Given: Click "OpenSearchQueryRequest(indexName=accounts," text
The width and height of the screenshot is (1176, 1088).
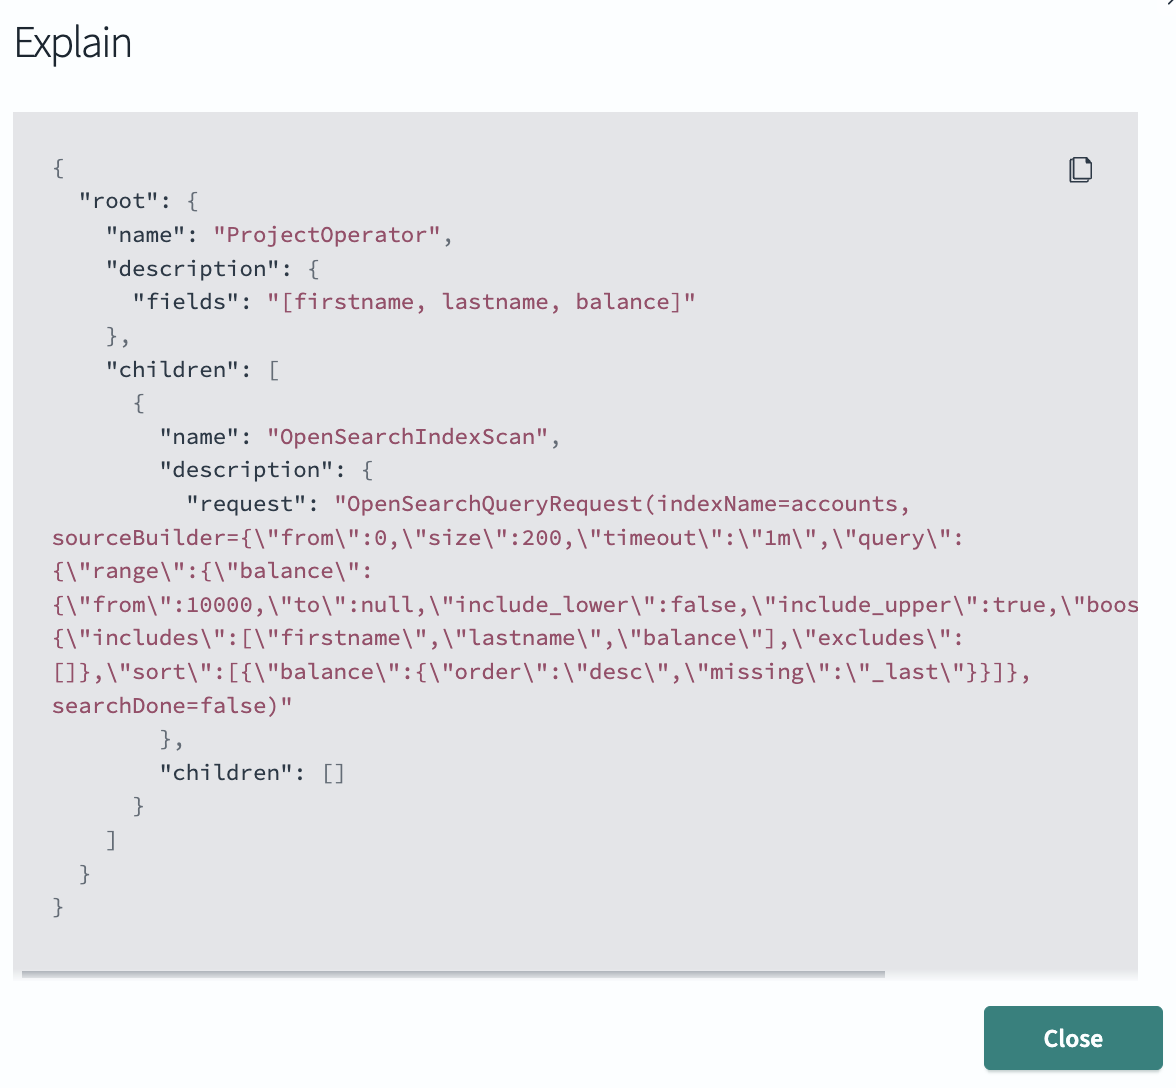Looking at the screenshot, I should pos(622,503).
